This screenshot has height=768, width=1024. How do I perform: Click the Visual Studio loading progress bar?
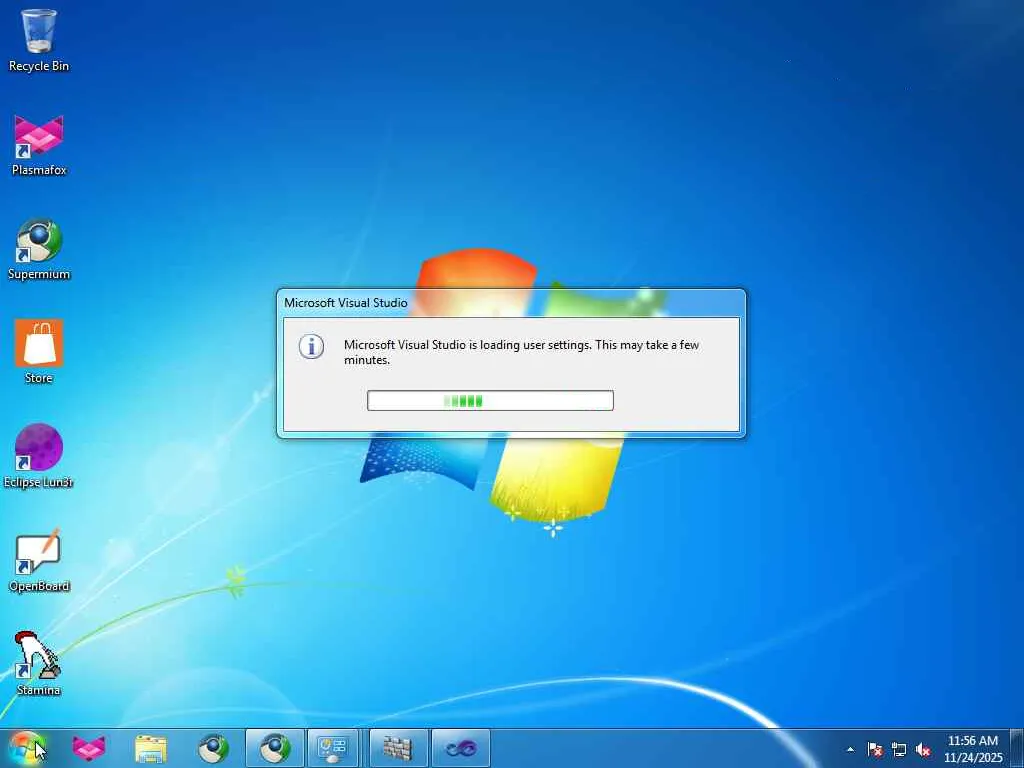click(490, 400)
